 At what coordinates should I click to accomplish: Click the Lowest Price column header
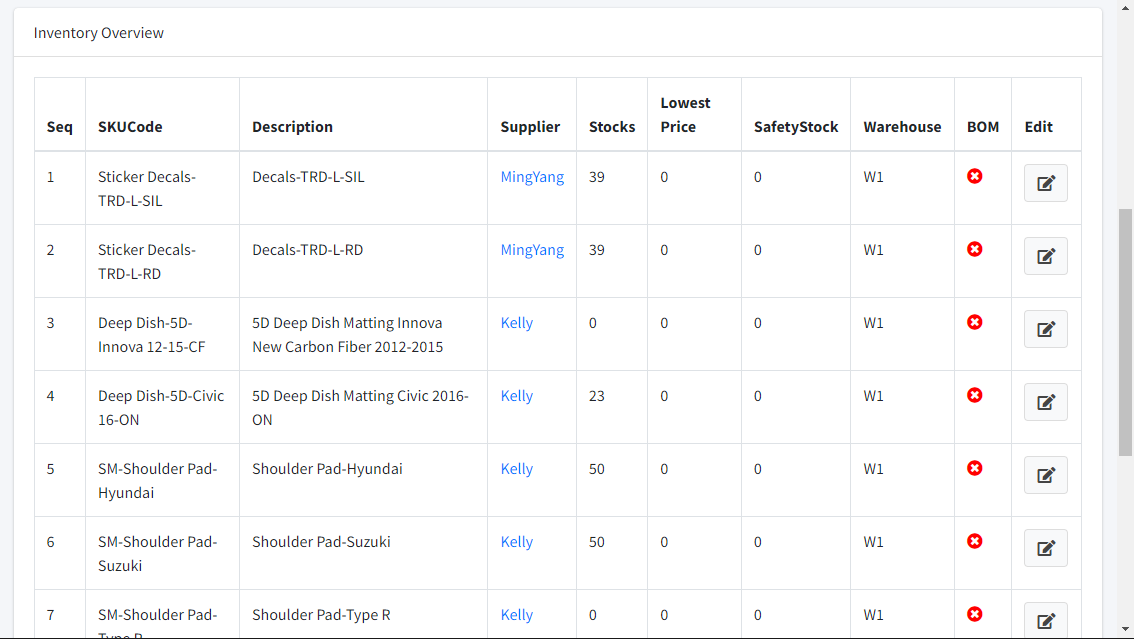[685, 115]
